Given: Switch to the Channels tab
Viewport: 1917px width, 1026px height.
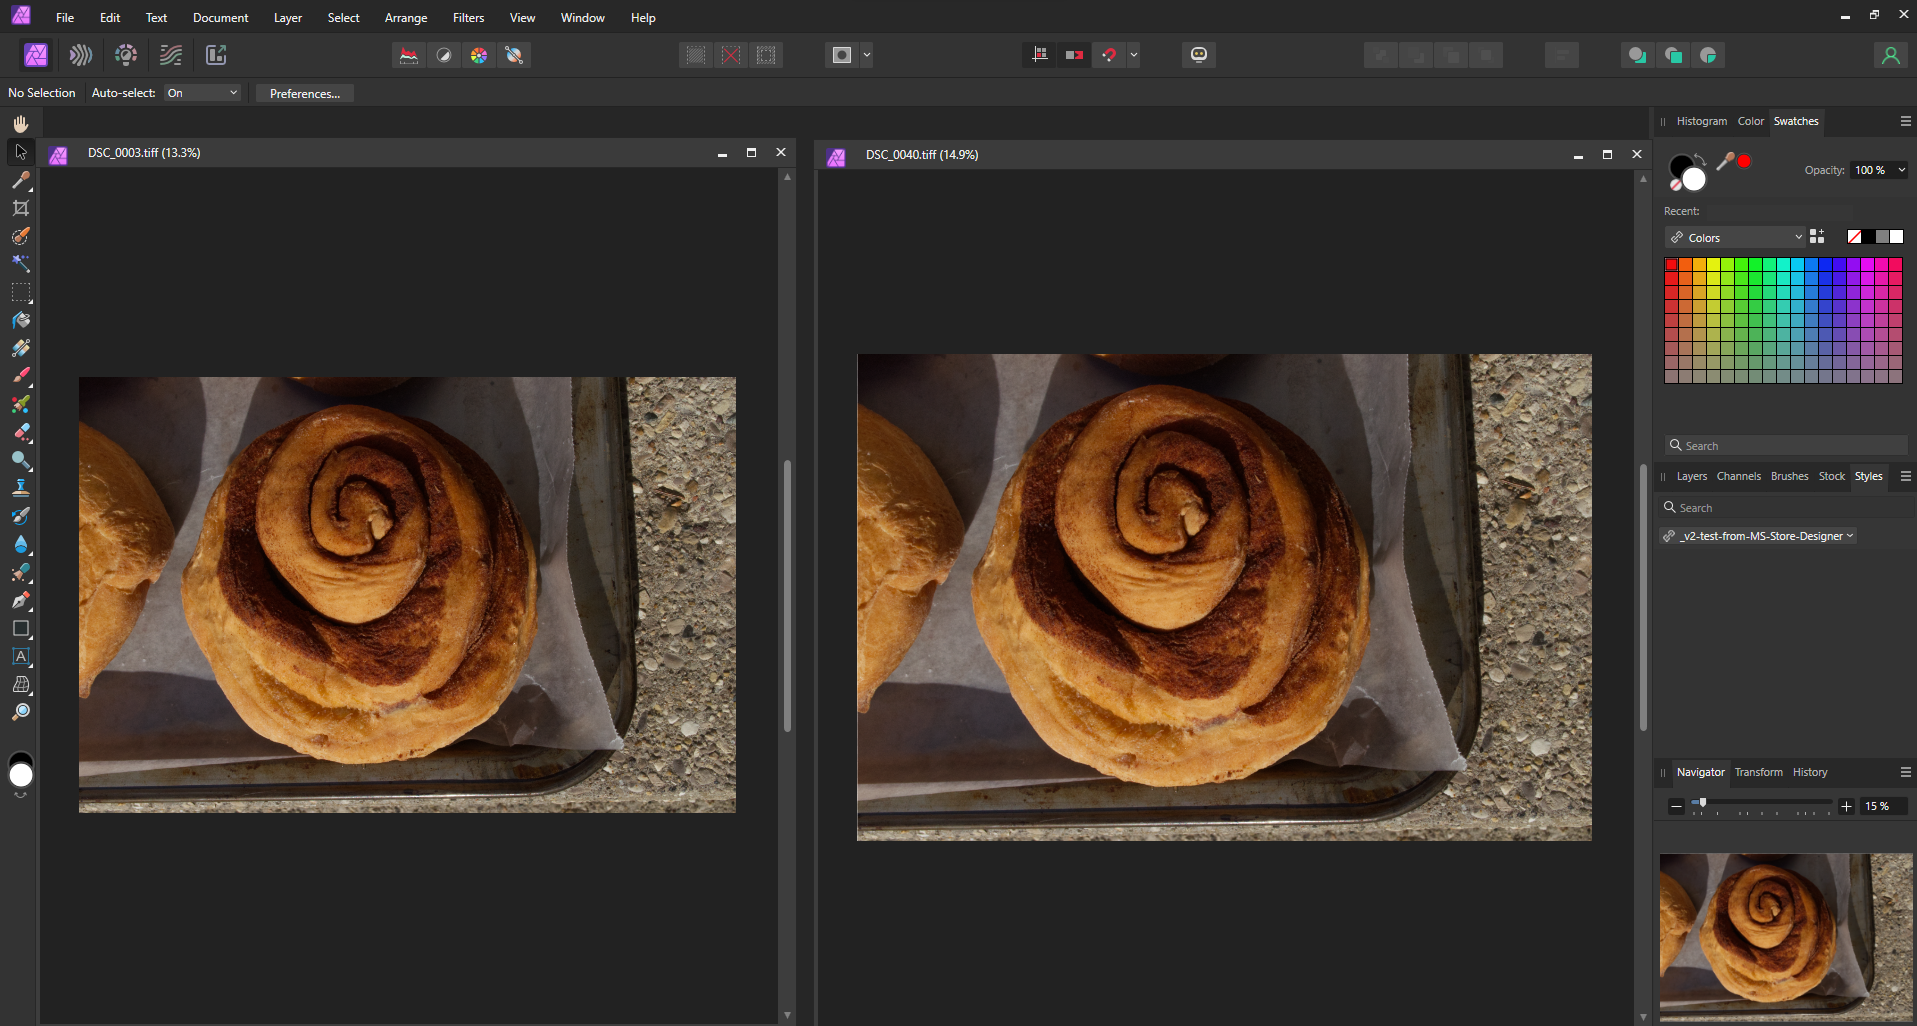Looking at the screenshot, I should point(1738,477).
